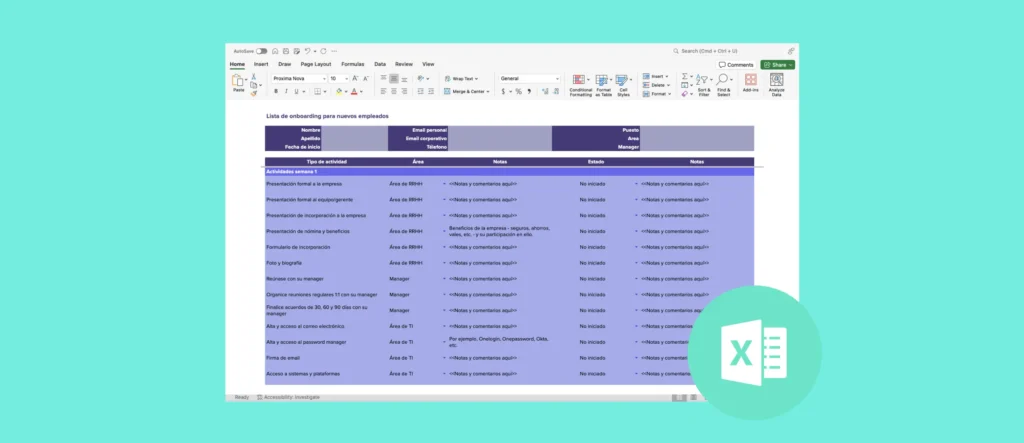The width and height of the screenshot is (1024, 443).
Task: Switch to the Page Layout tab
Action: point(316,64)
